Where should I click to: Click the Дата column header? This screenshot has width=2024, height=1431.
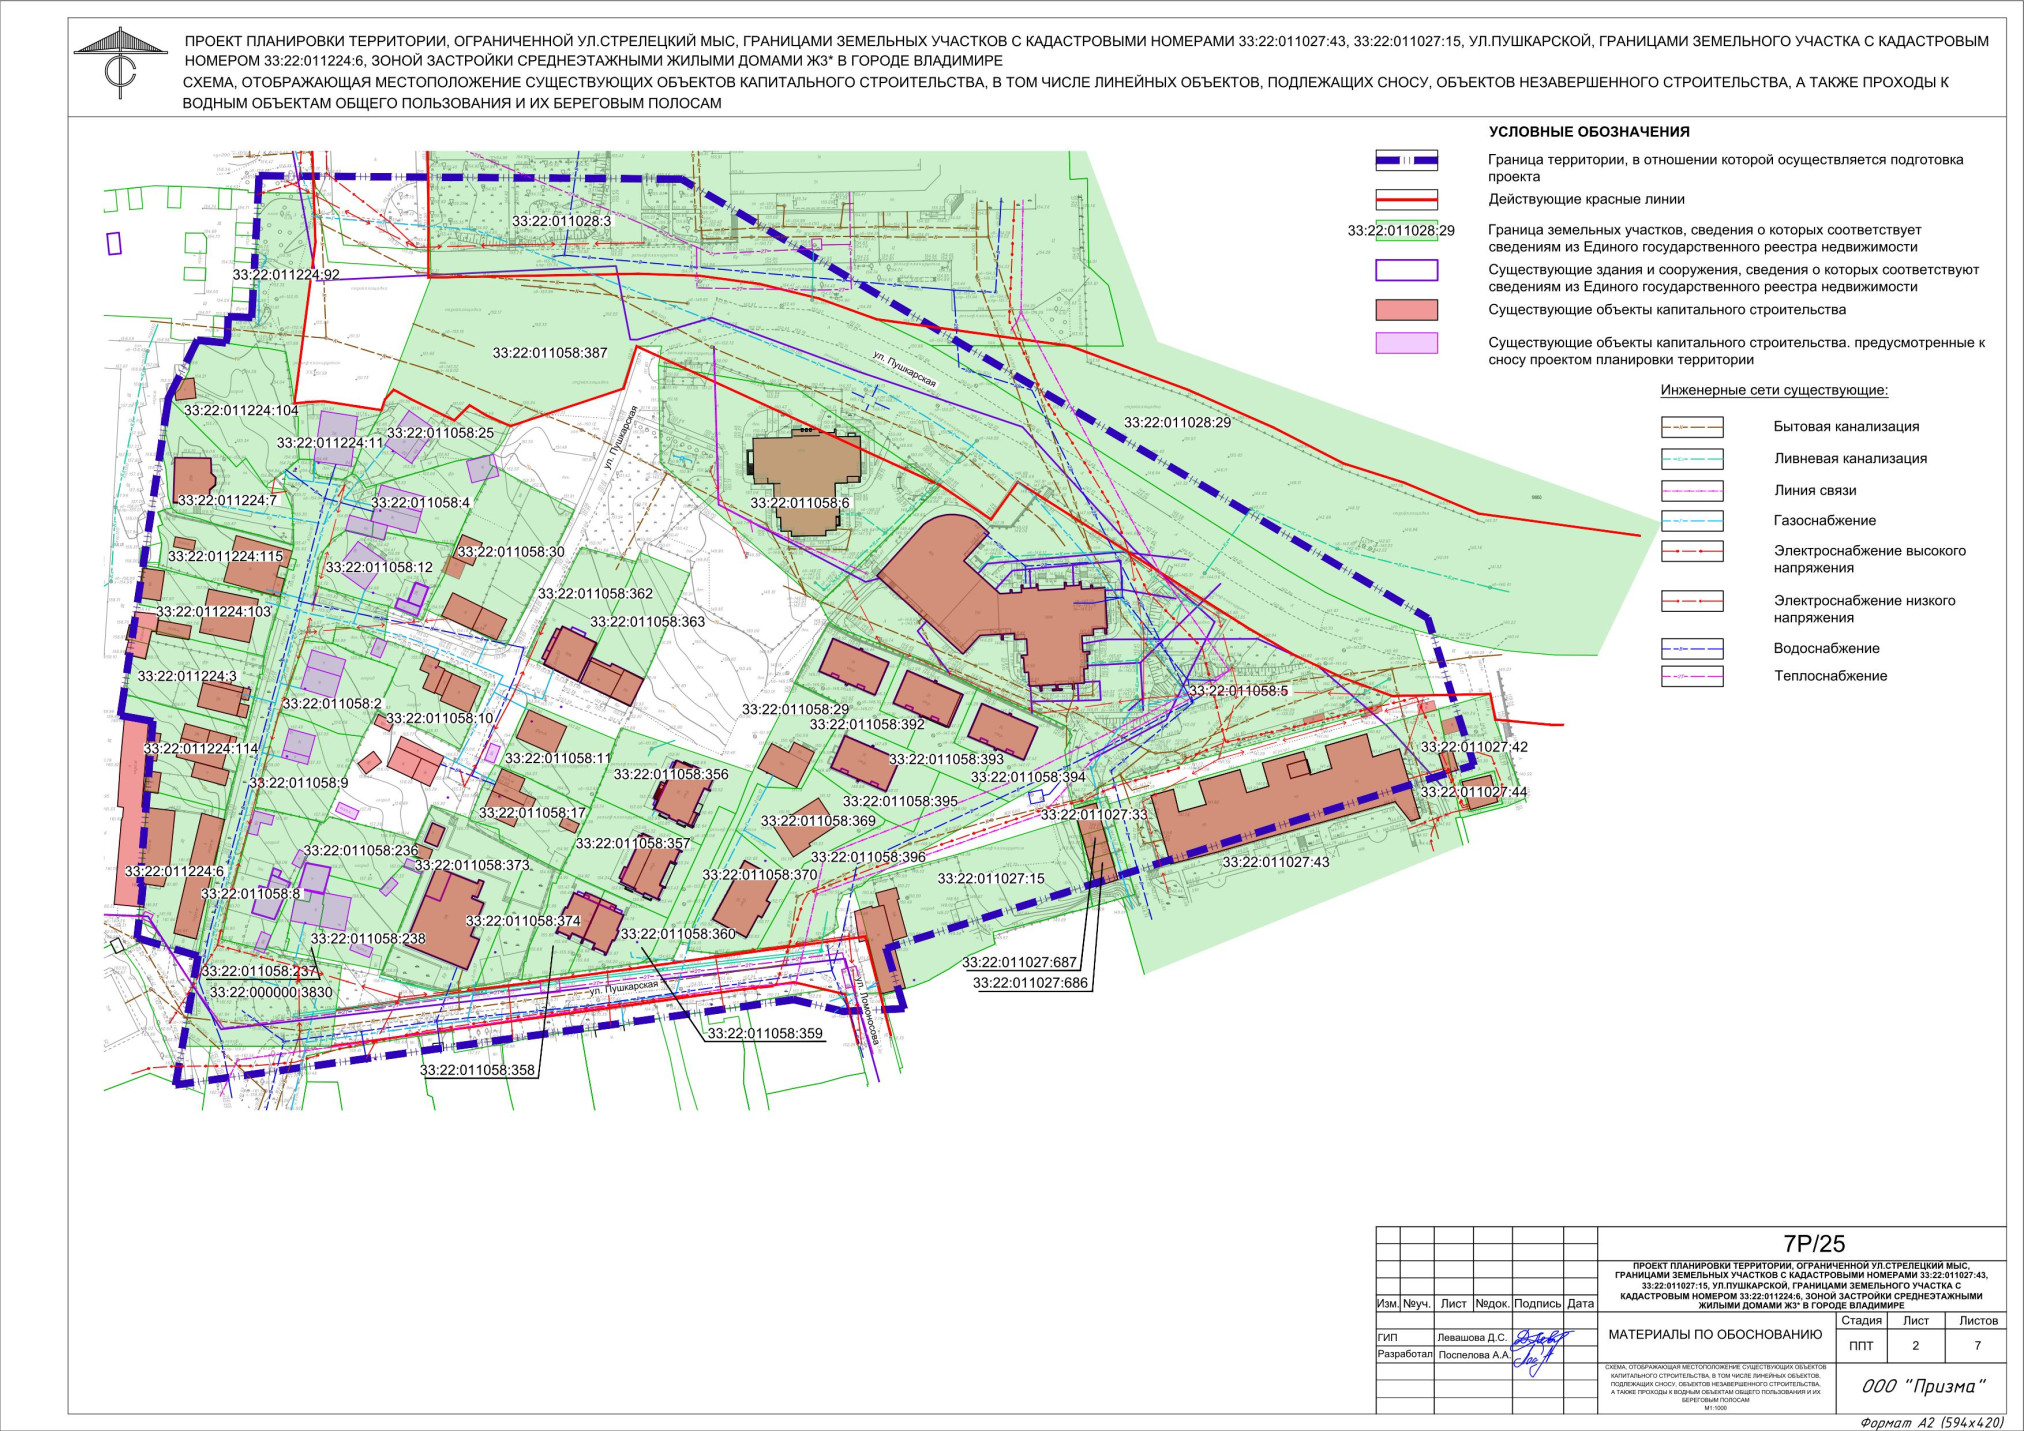[1580, 1302]
